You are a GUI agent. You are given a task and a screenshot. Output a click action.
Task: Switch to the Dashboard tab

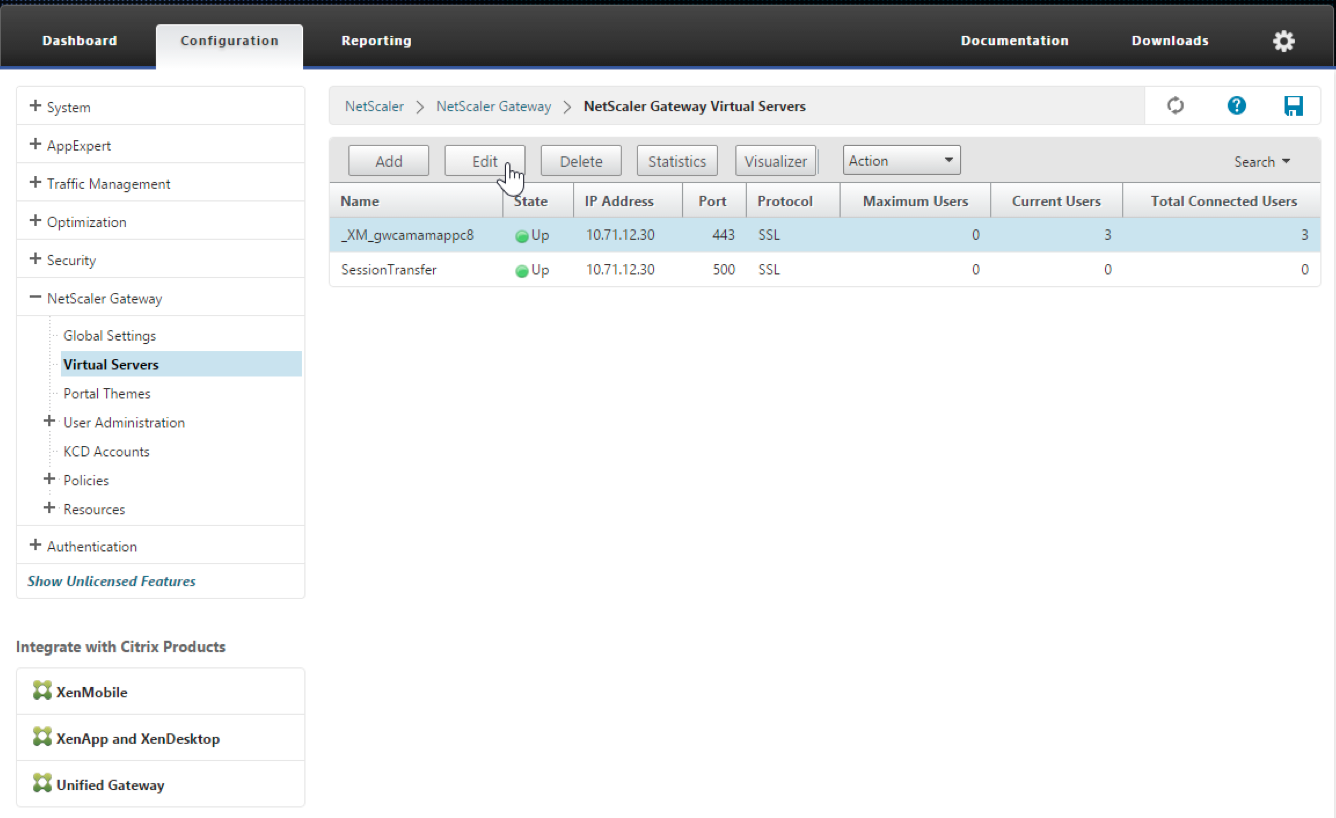pyautogui.click(x=80, y=41)
